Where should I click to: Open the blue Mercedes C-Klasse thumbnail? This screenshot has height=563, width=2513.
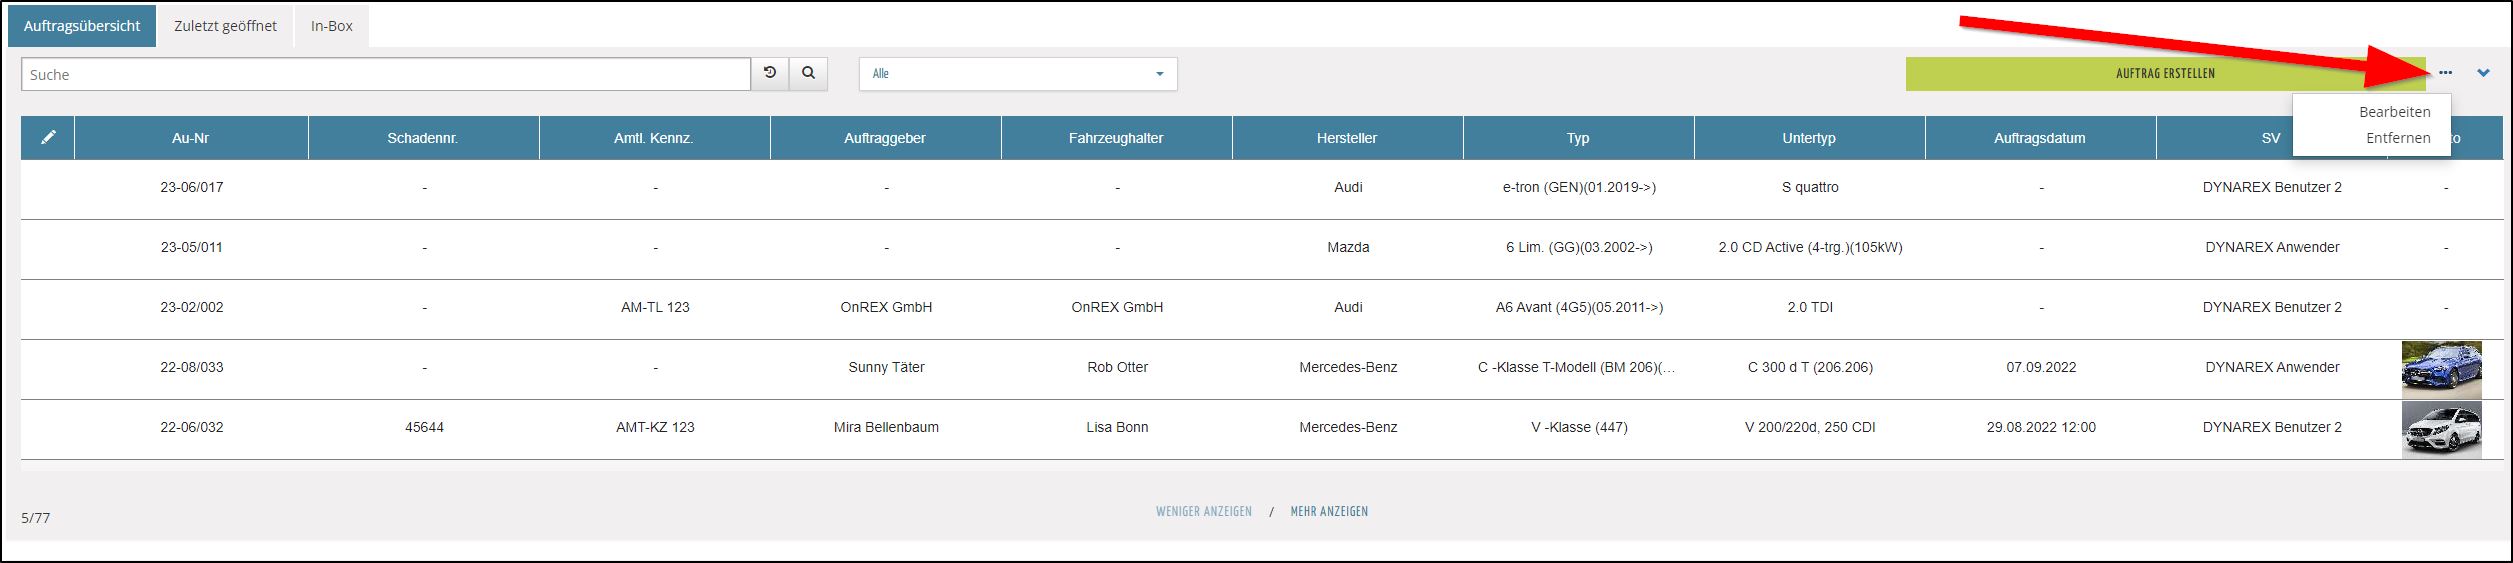point(2441,369)
